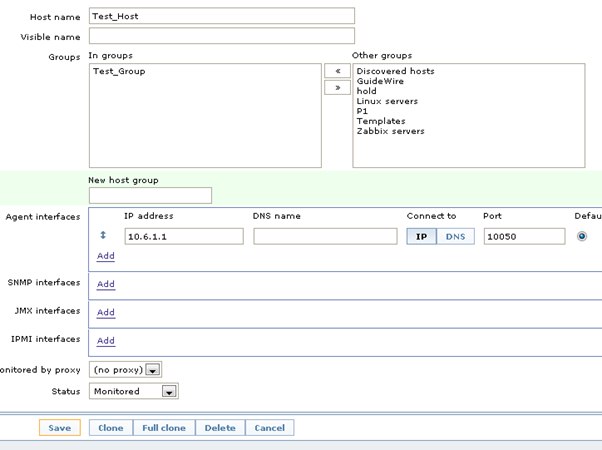602x450 pixels.
Task: Click the move-left « groups arrow button
Action: click(x=336, y=72)
